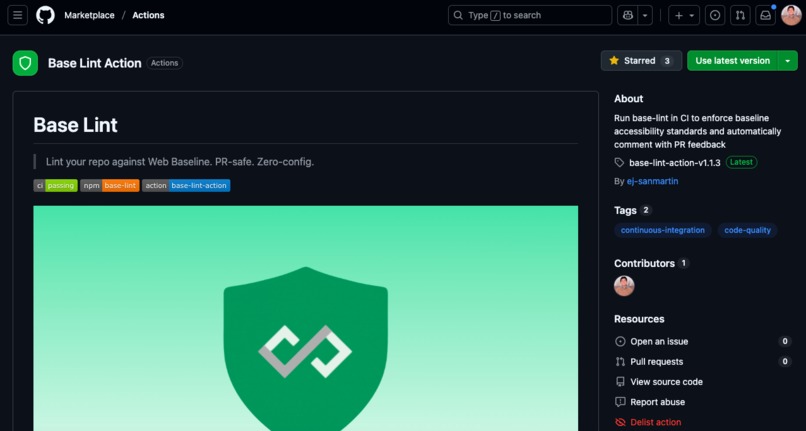The image size is (806, 431).
Task: Go to GitHub home via Octocat logo
Action: [45, 15]
